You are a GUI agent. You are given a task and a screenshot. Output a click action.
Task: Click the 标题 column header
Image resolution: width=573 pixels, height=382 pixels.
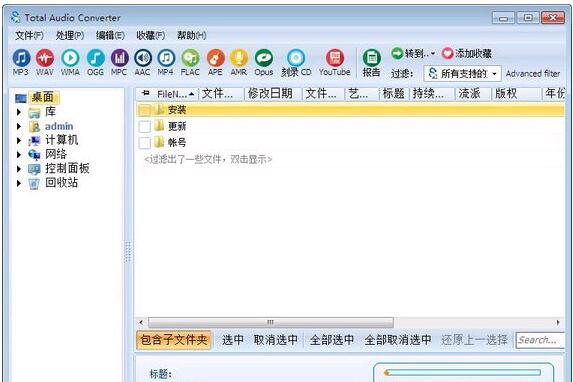click(394, 94)
